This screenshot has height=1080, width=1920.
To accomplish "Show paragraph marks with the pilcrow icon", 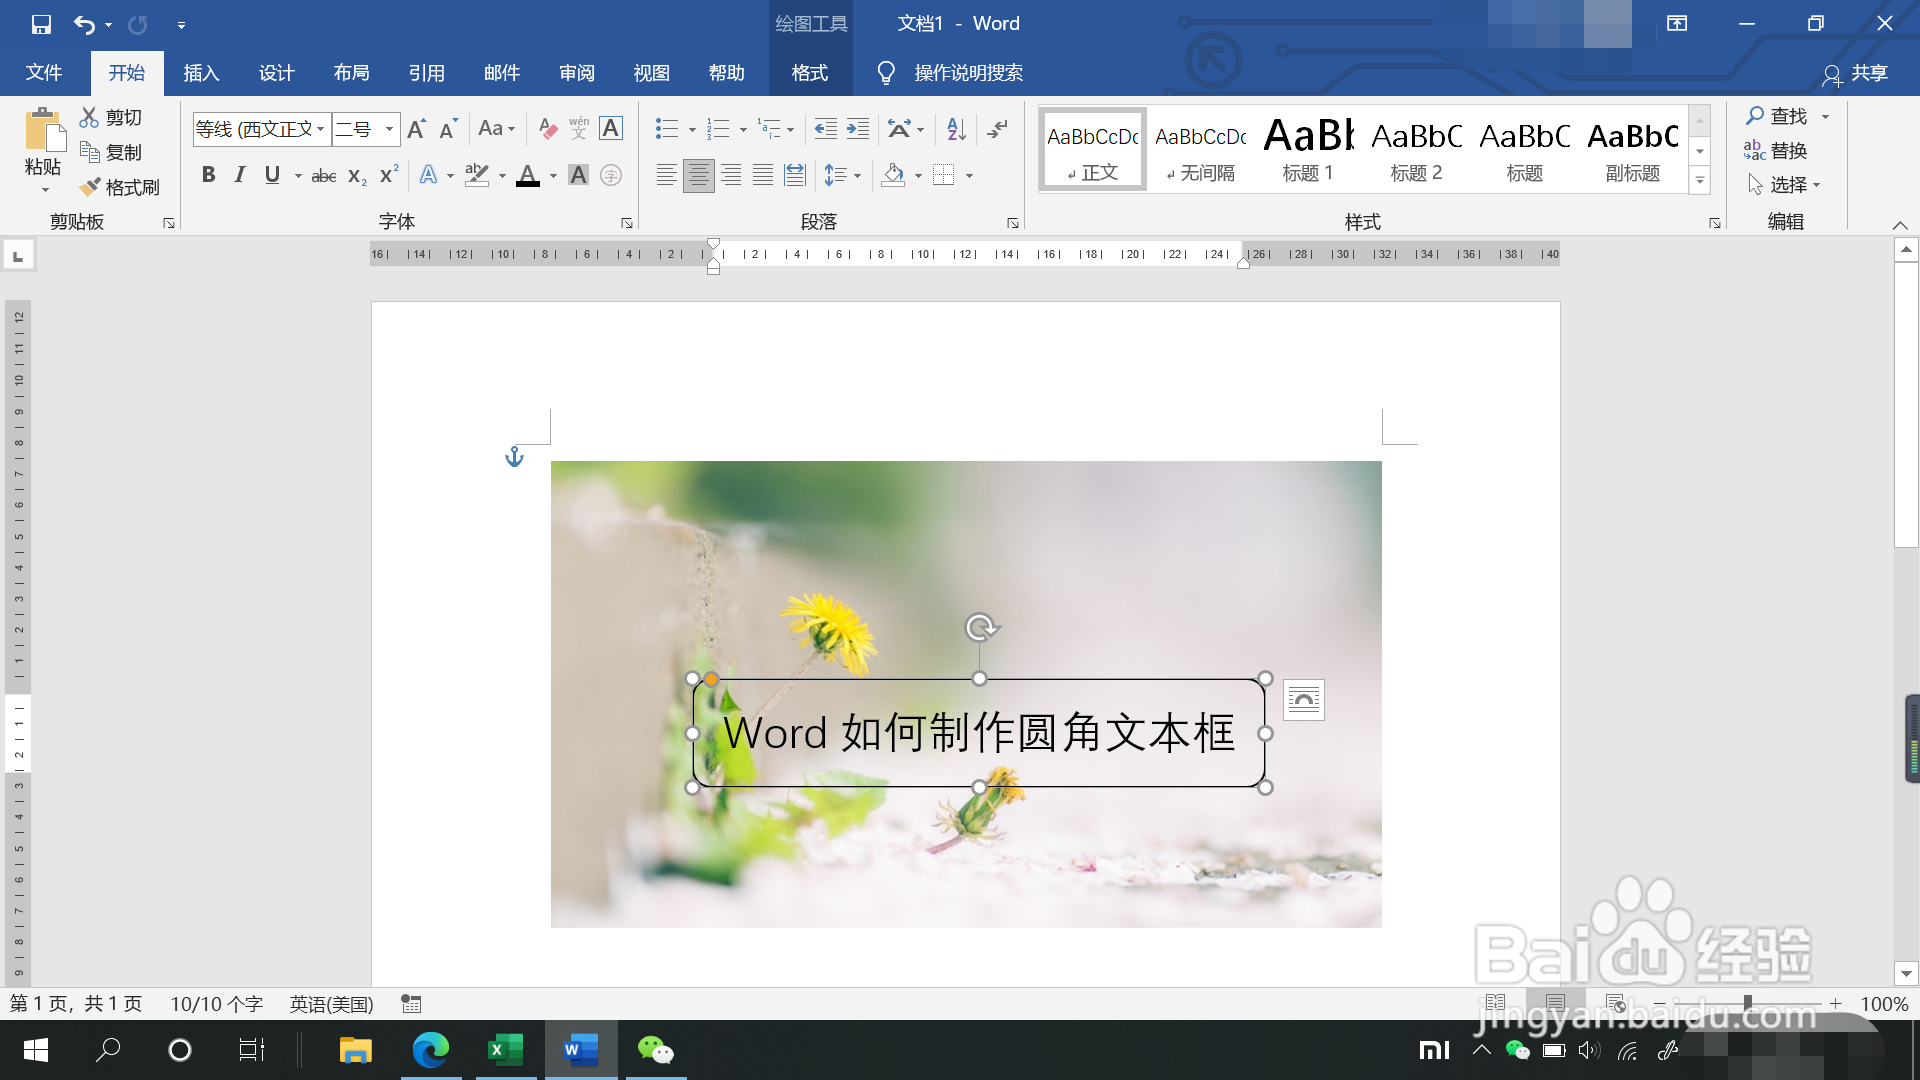I will tap(997, 128).
